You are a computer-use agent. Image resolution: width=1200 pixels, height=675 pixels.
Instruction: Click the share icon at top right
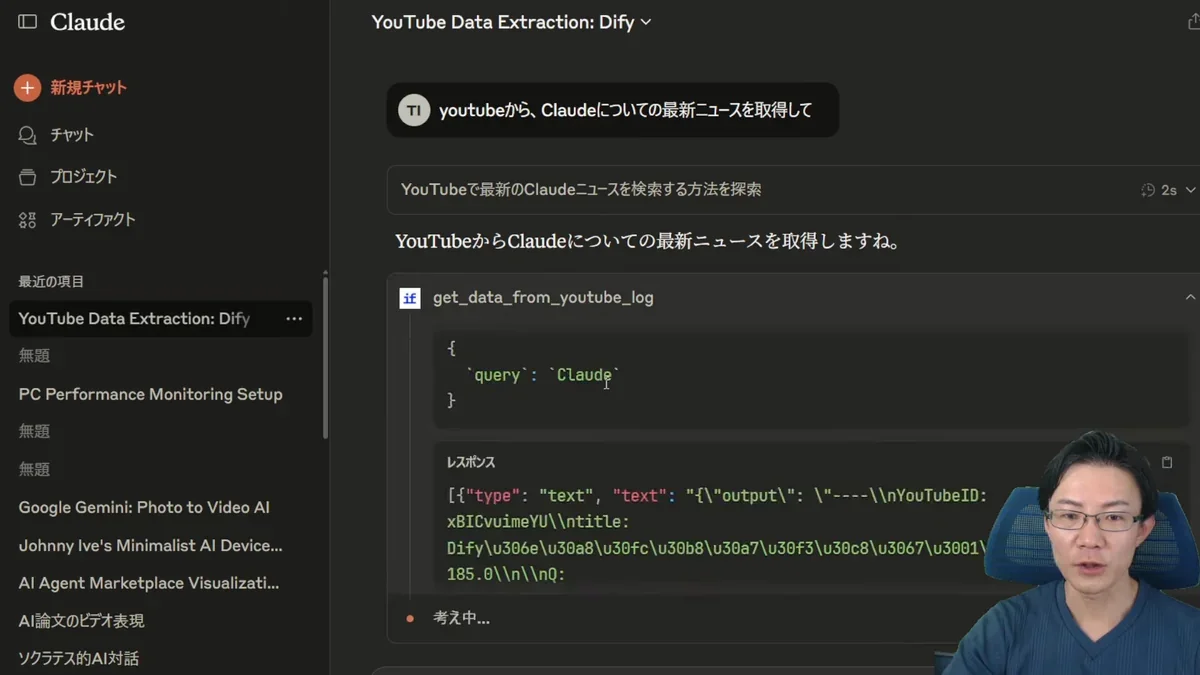click(x=1192, y=22)
